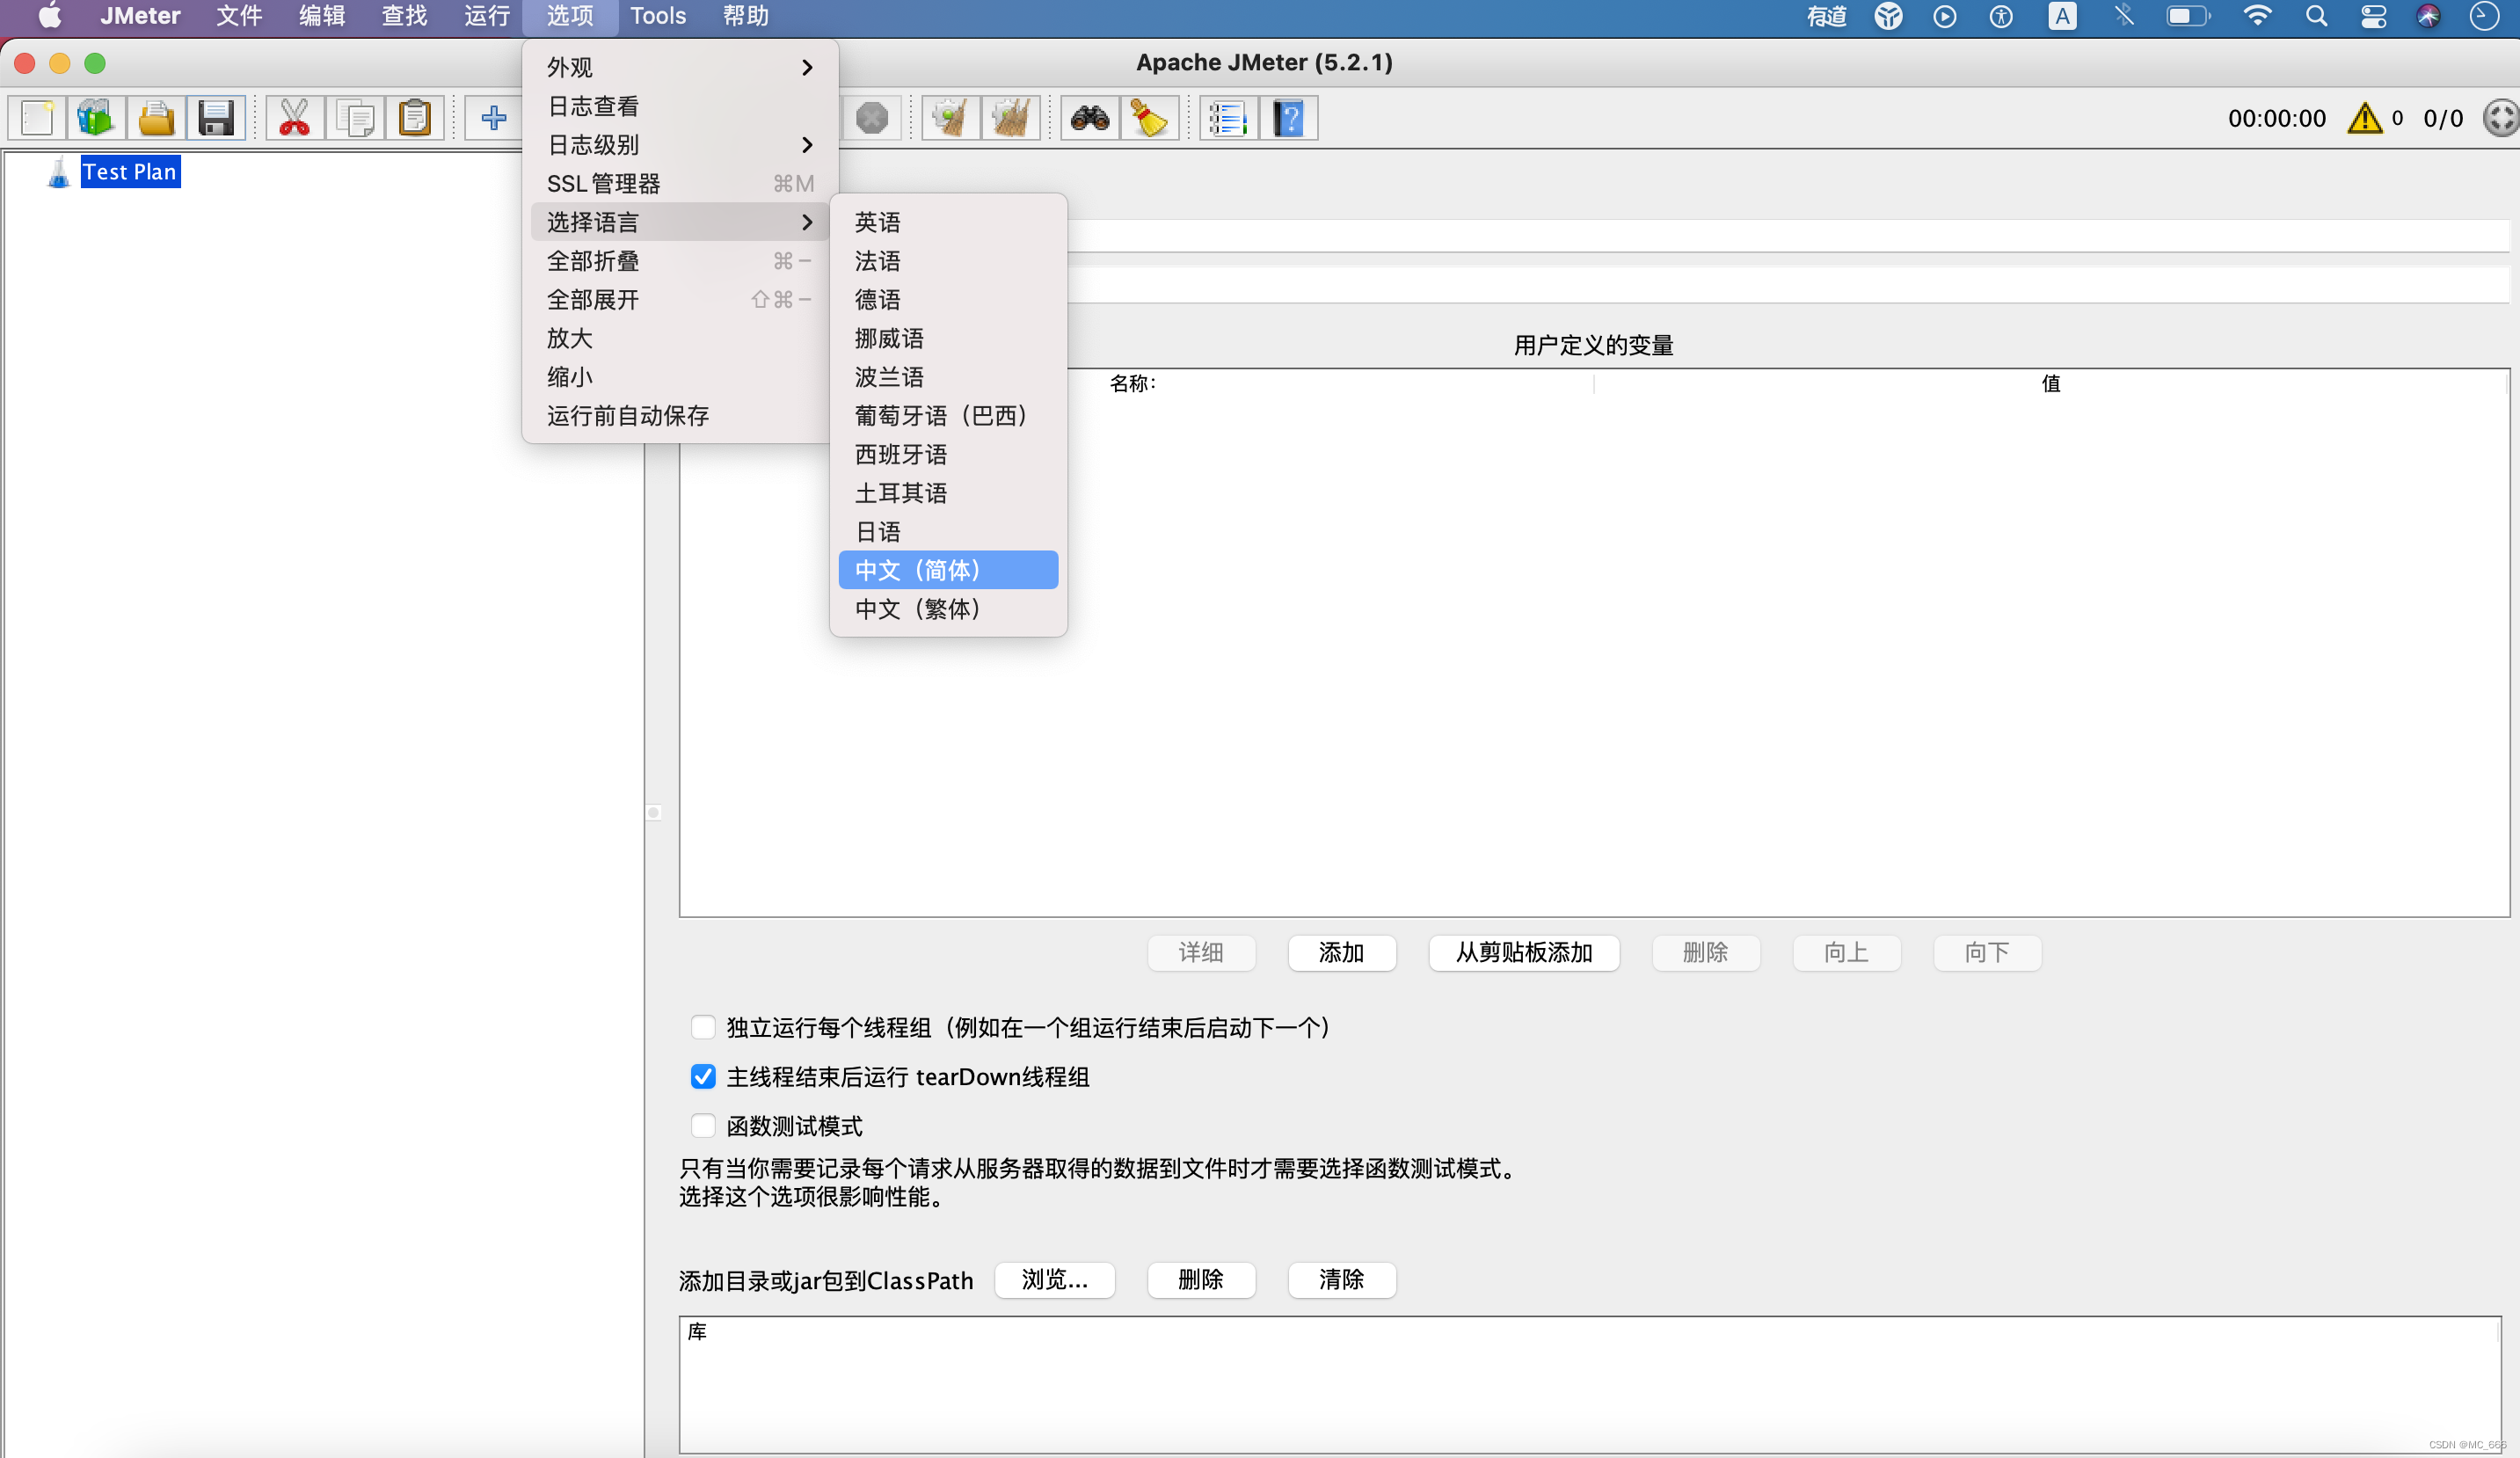Select 日语 language
This screenshot has height=1458, width=2520.
948,531
